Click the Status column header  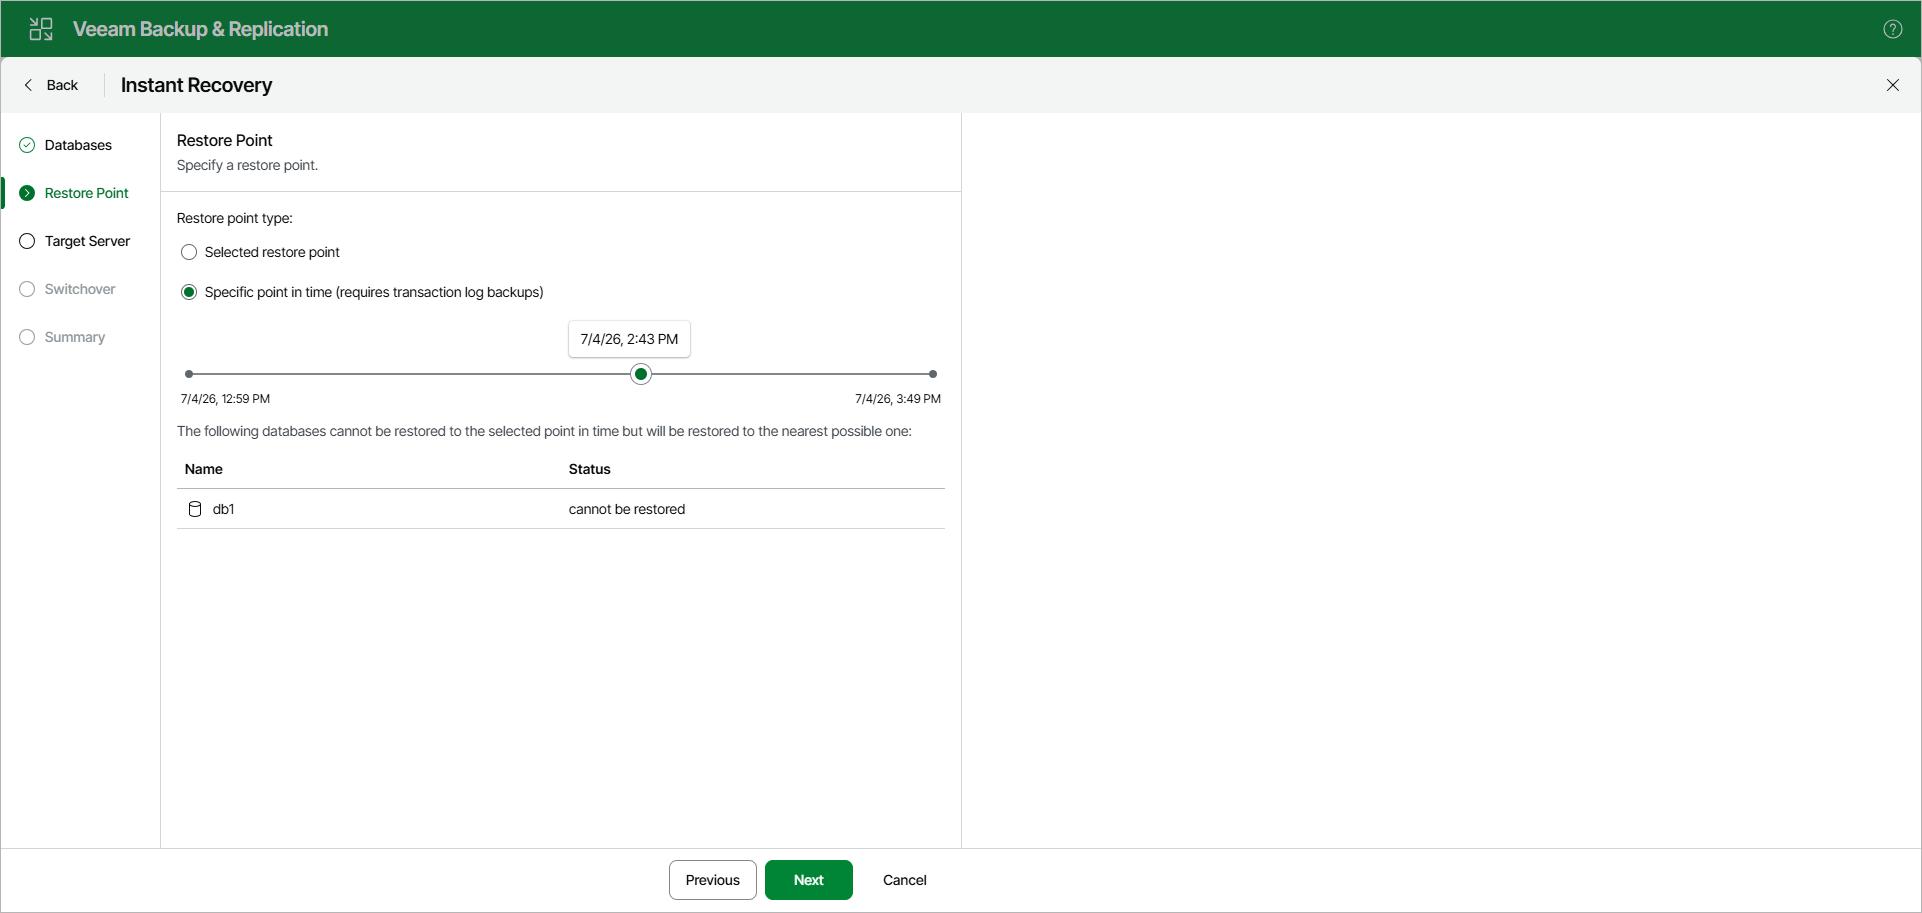point(589,469)
